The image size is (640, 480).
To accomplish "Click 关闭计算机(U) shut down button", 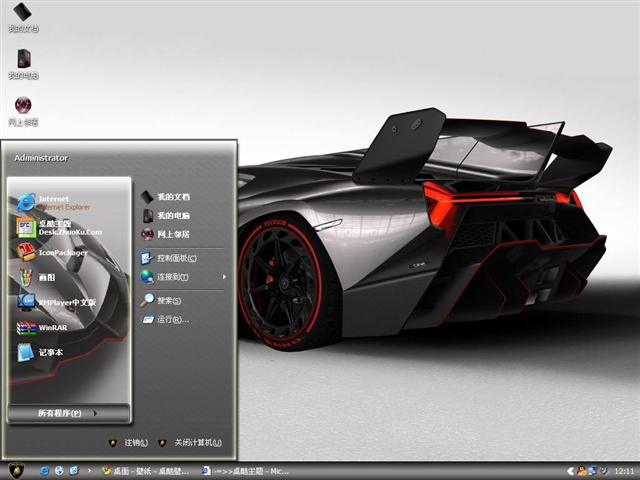I will [188, 442].
